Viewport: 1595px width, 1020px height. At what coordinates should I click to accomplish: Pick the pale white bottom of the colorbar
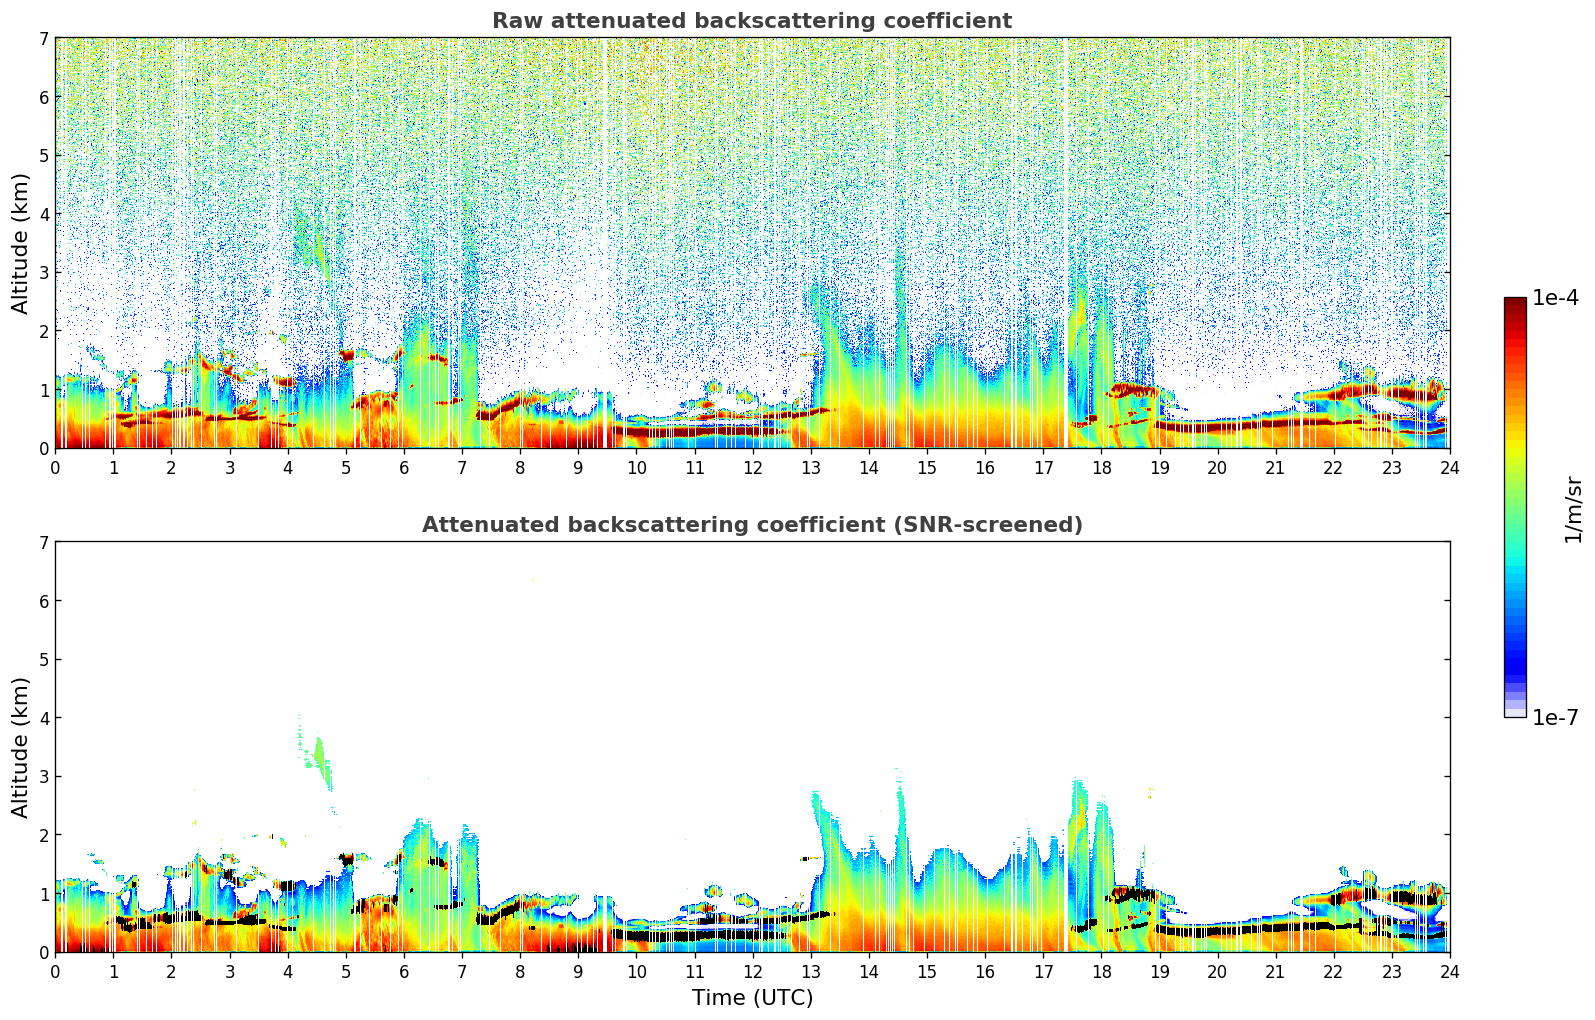click(x=1514, y=711)
